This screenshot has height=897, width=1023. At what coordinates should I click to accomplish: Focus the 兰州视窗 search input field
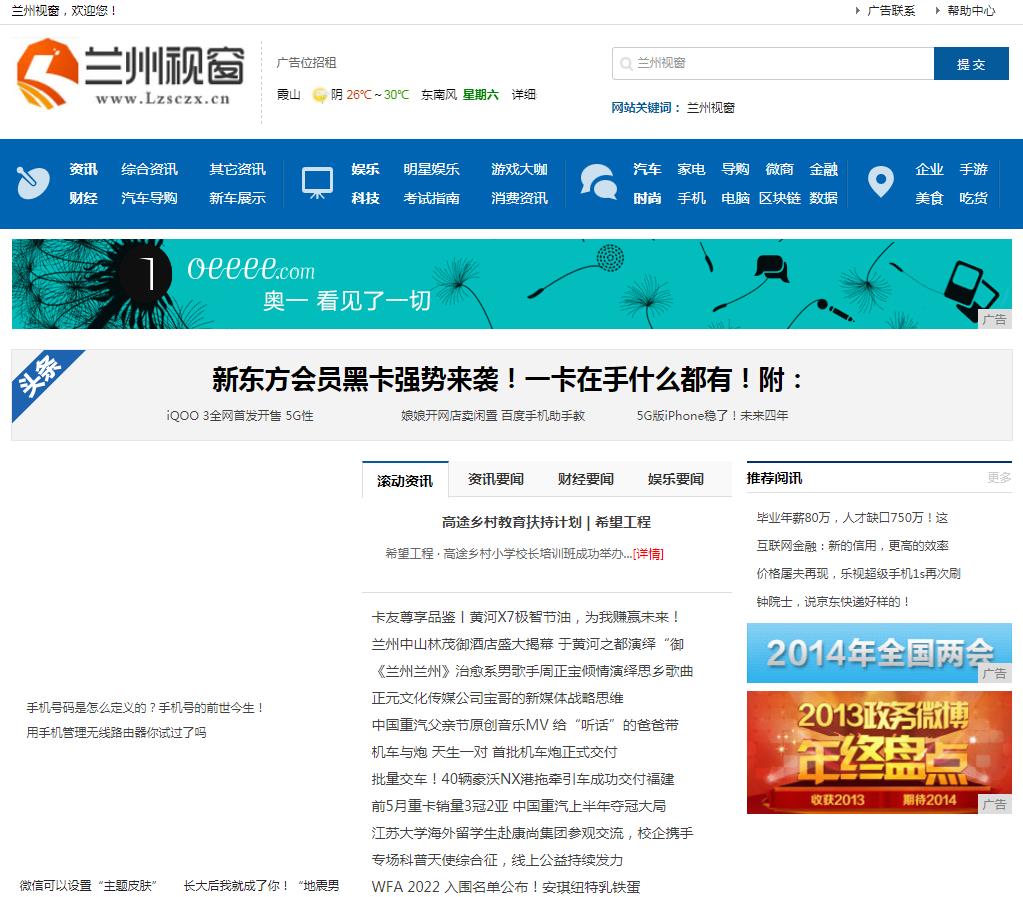coord(773,63)
